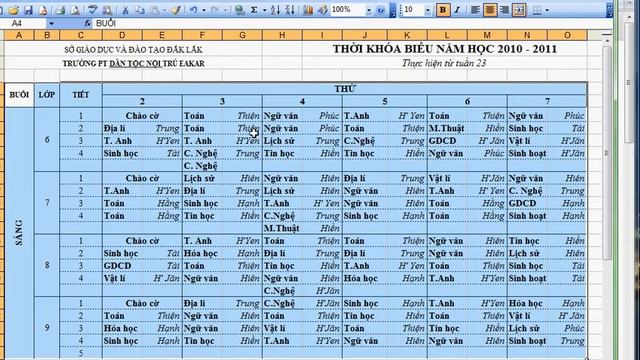
Task: Click the Copy icon
Action: point(140,10)
